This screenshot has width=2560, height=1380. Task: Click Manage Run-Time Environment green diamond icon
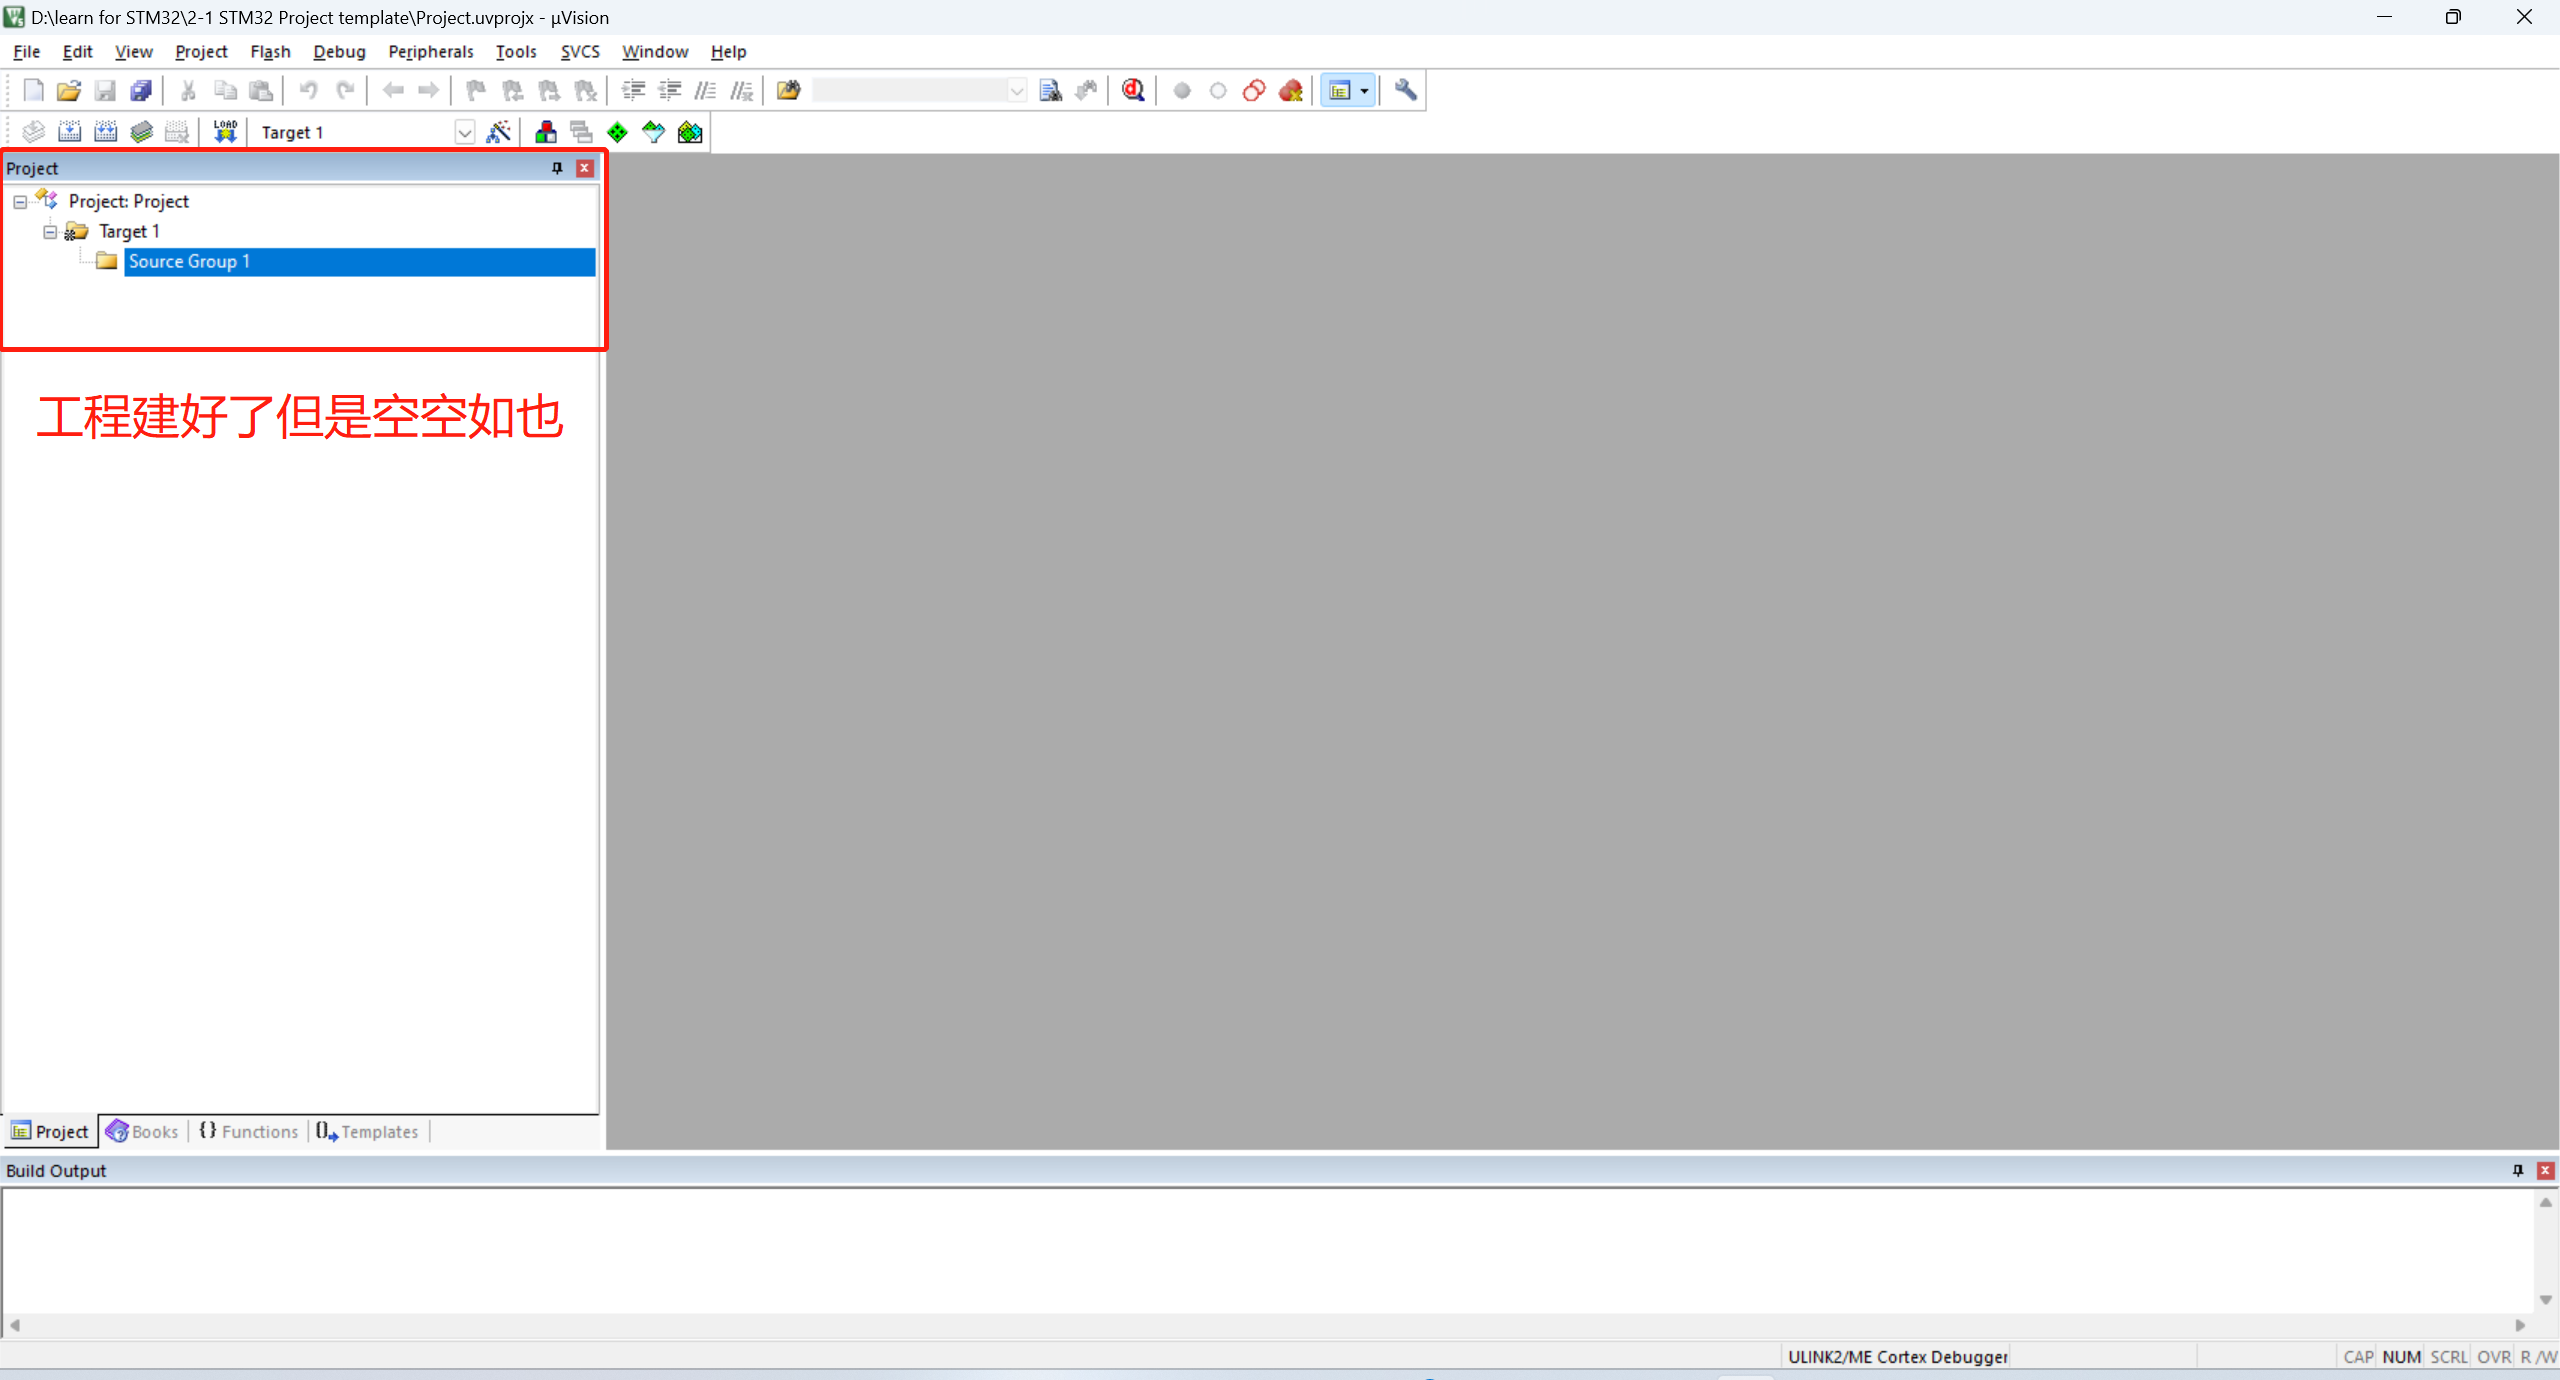tap(617, 132)
